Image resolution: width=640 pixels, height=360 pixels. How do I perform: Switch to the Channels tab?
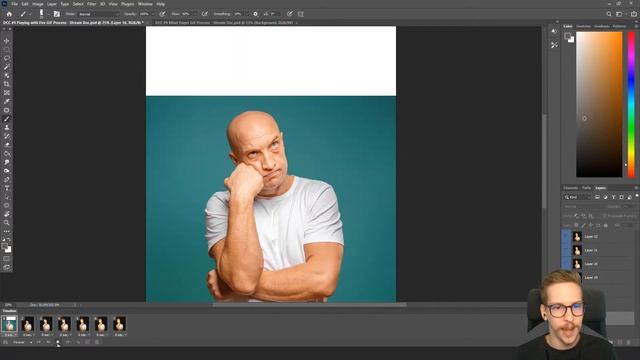571,188
